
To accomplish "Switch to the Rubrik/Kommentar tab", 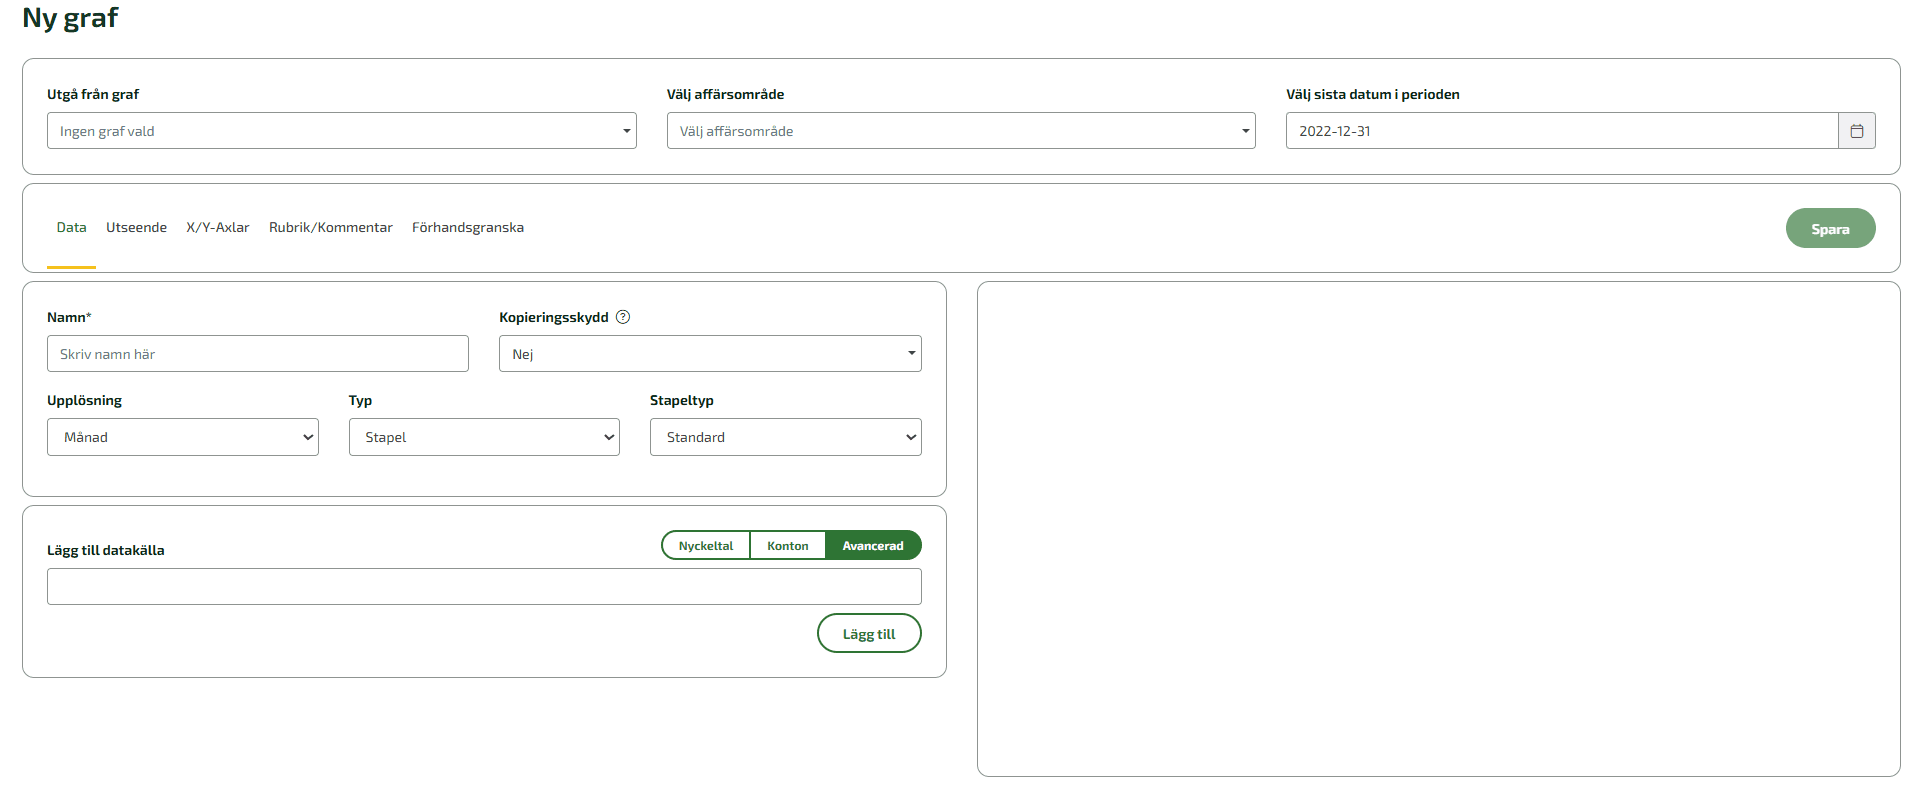I will [331, 228].
